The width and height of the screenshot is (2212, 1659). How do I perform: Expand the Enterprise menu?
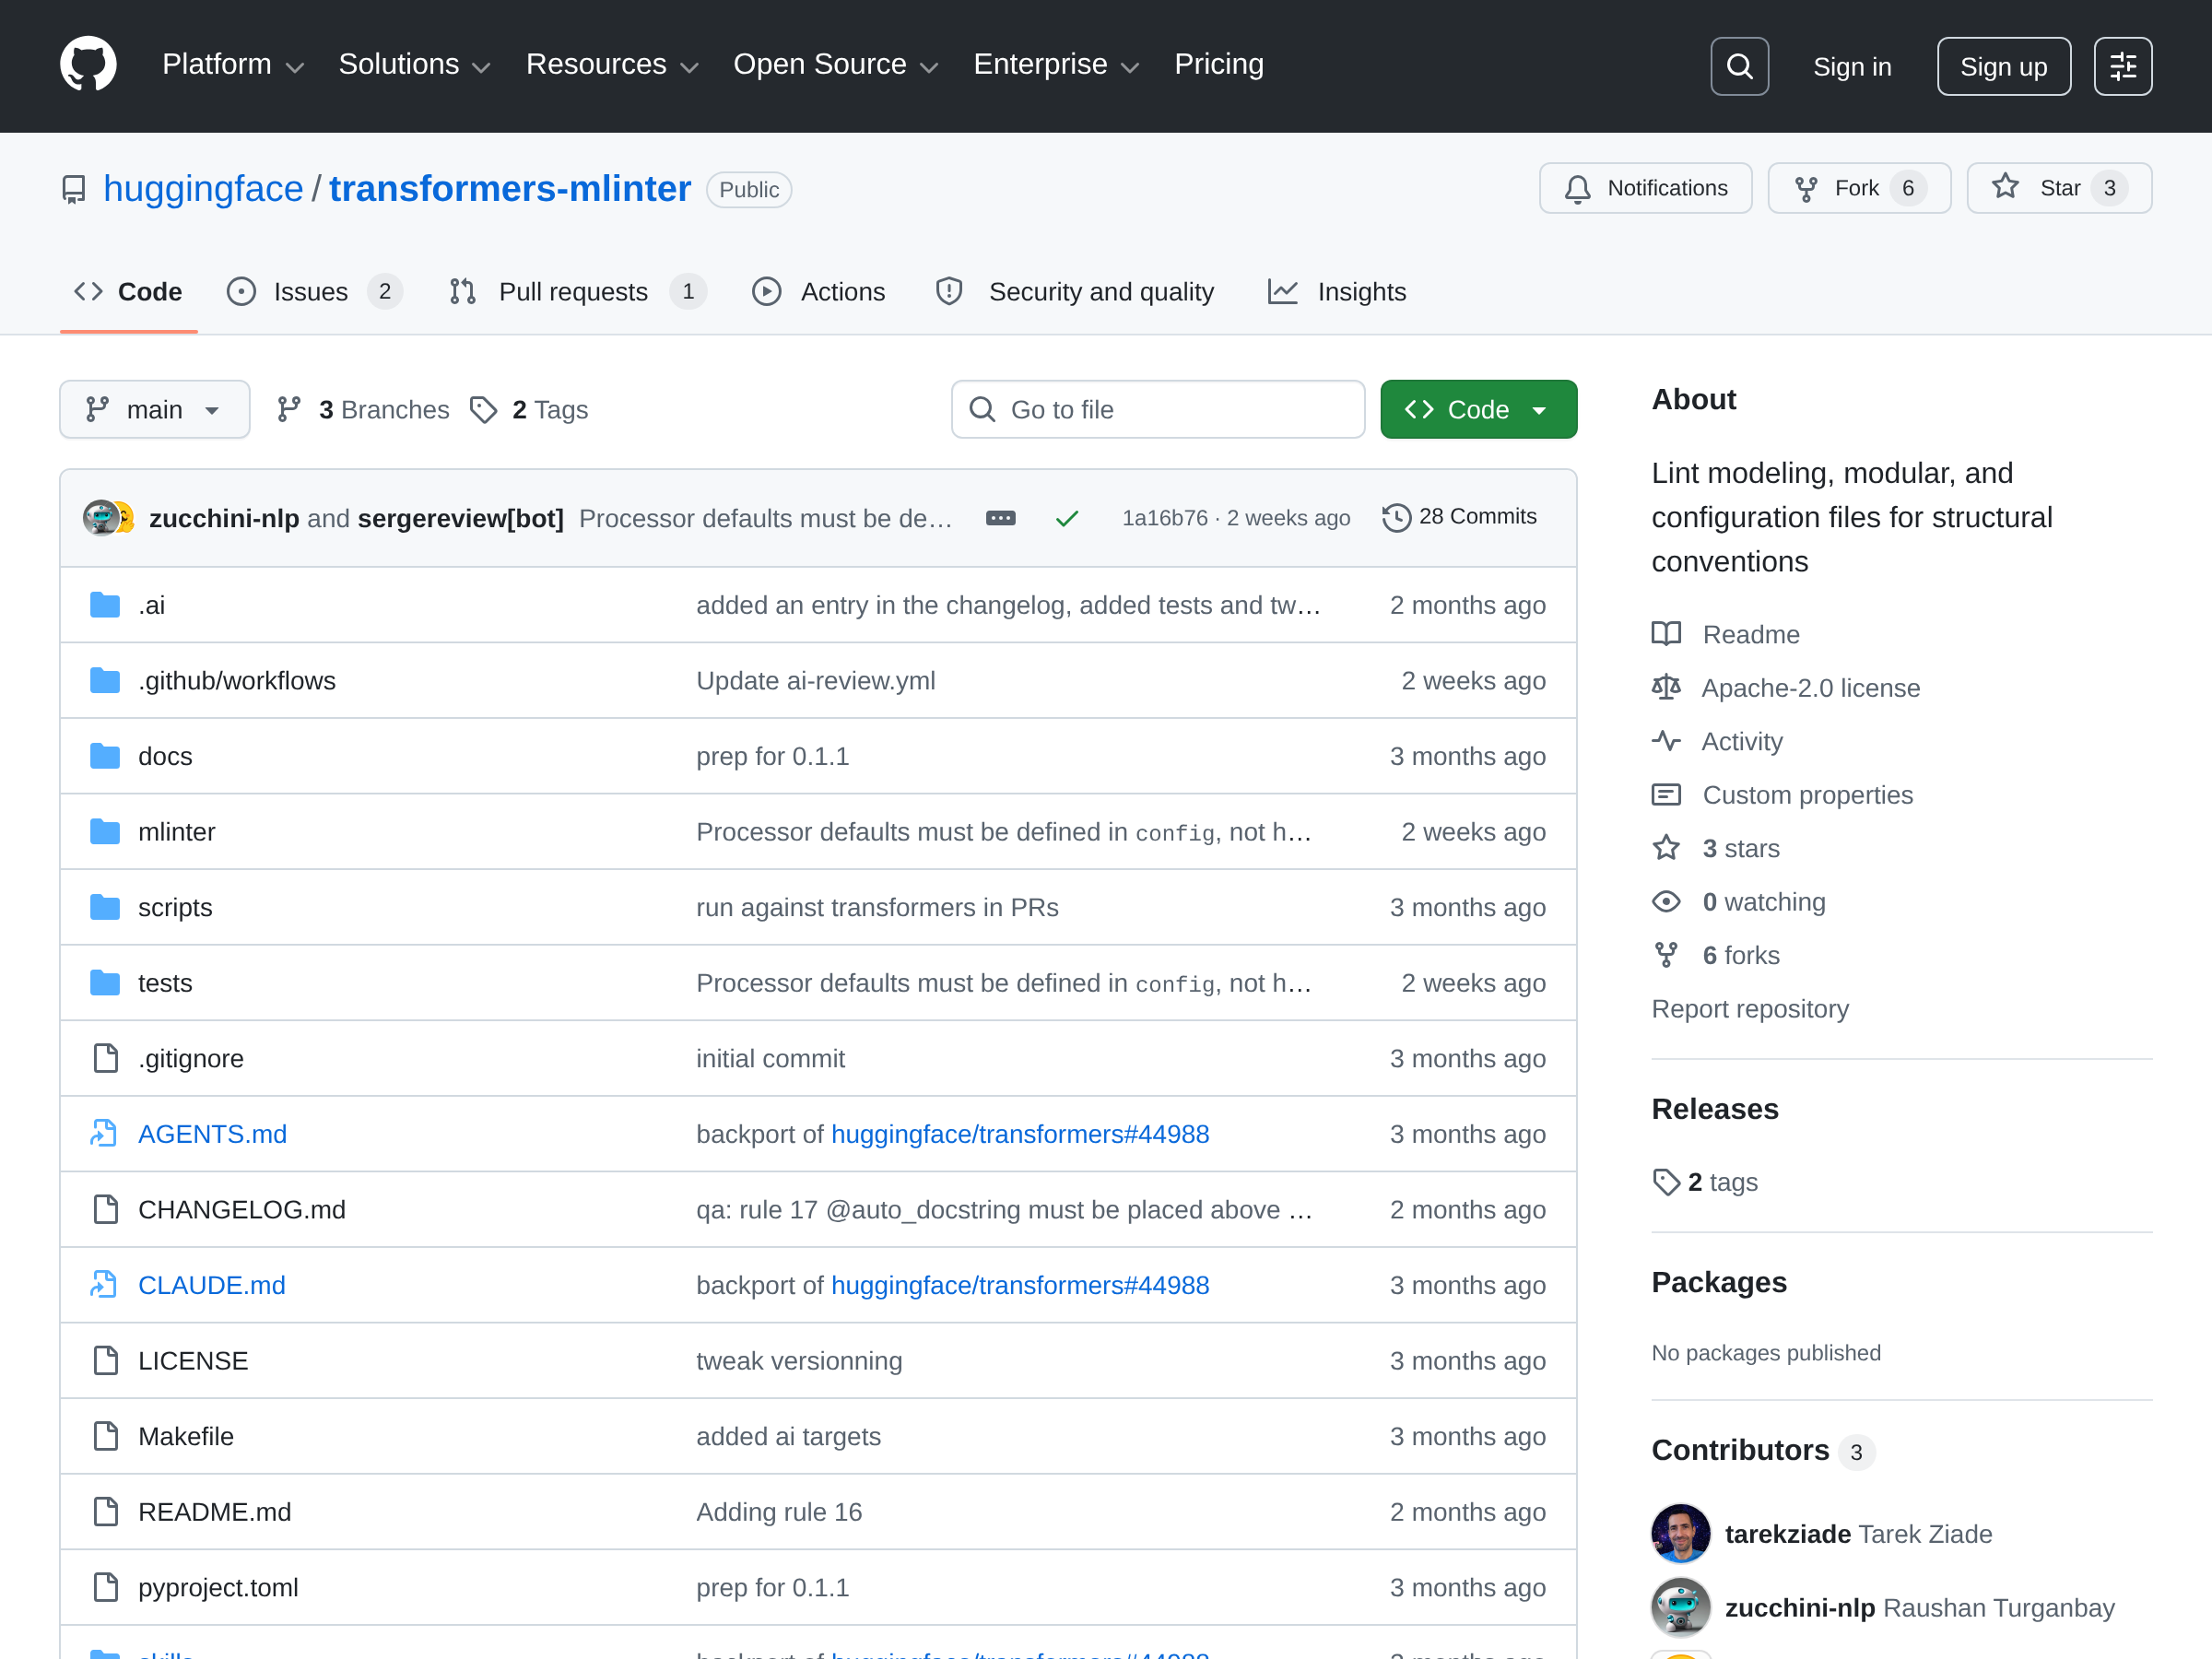coord(1056,65)
